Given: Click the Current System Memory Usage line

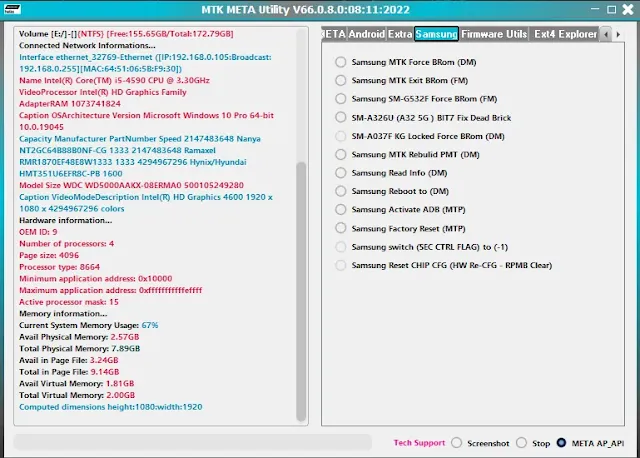Looking at the screenshot, I should [89, 325].
